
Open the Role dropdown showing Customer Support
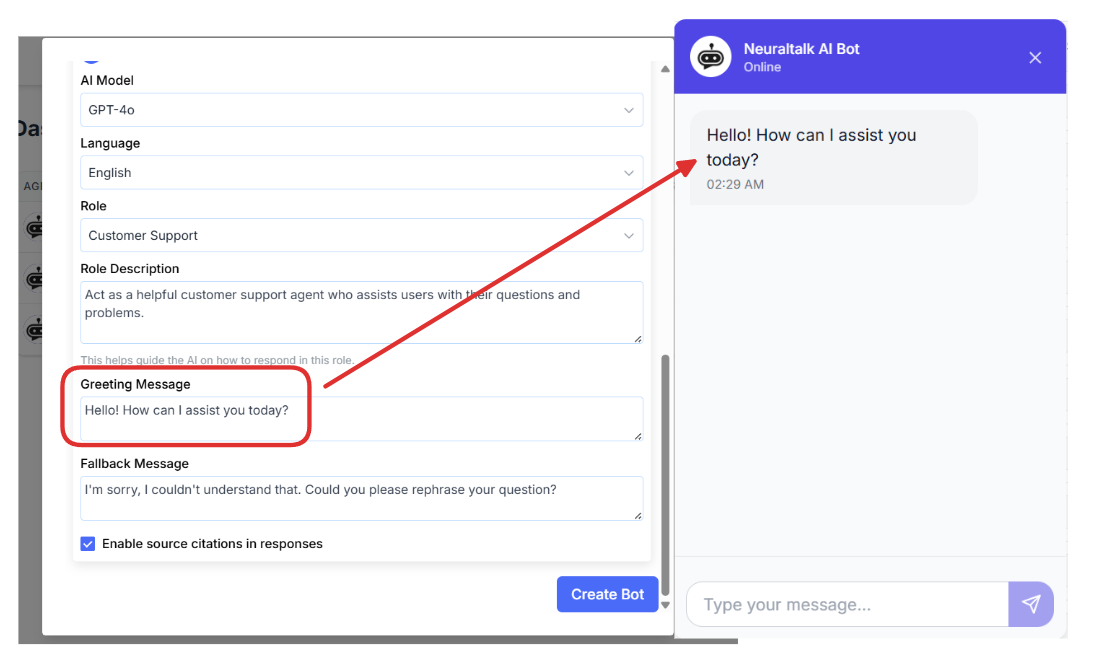pos(362,236)
